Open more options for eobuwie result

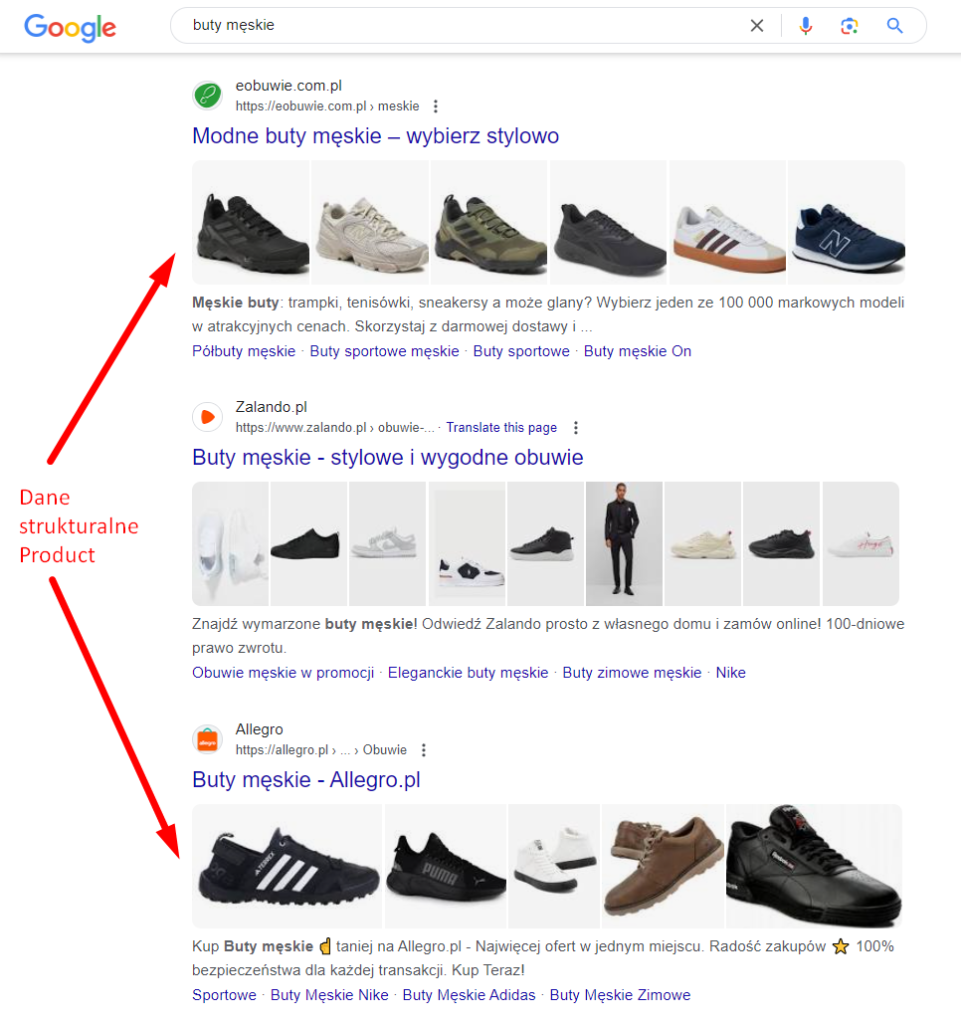[435, 106]
